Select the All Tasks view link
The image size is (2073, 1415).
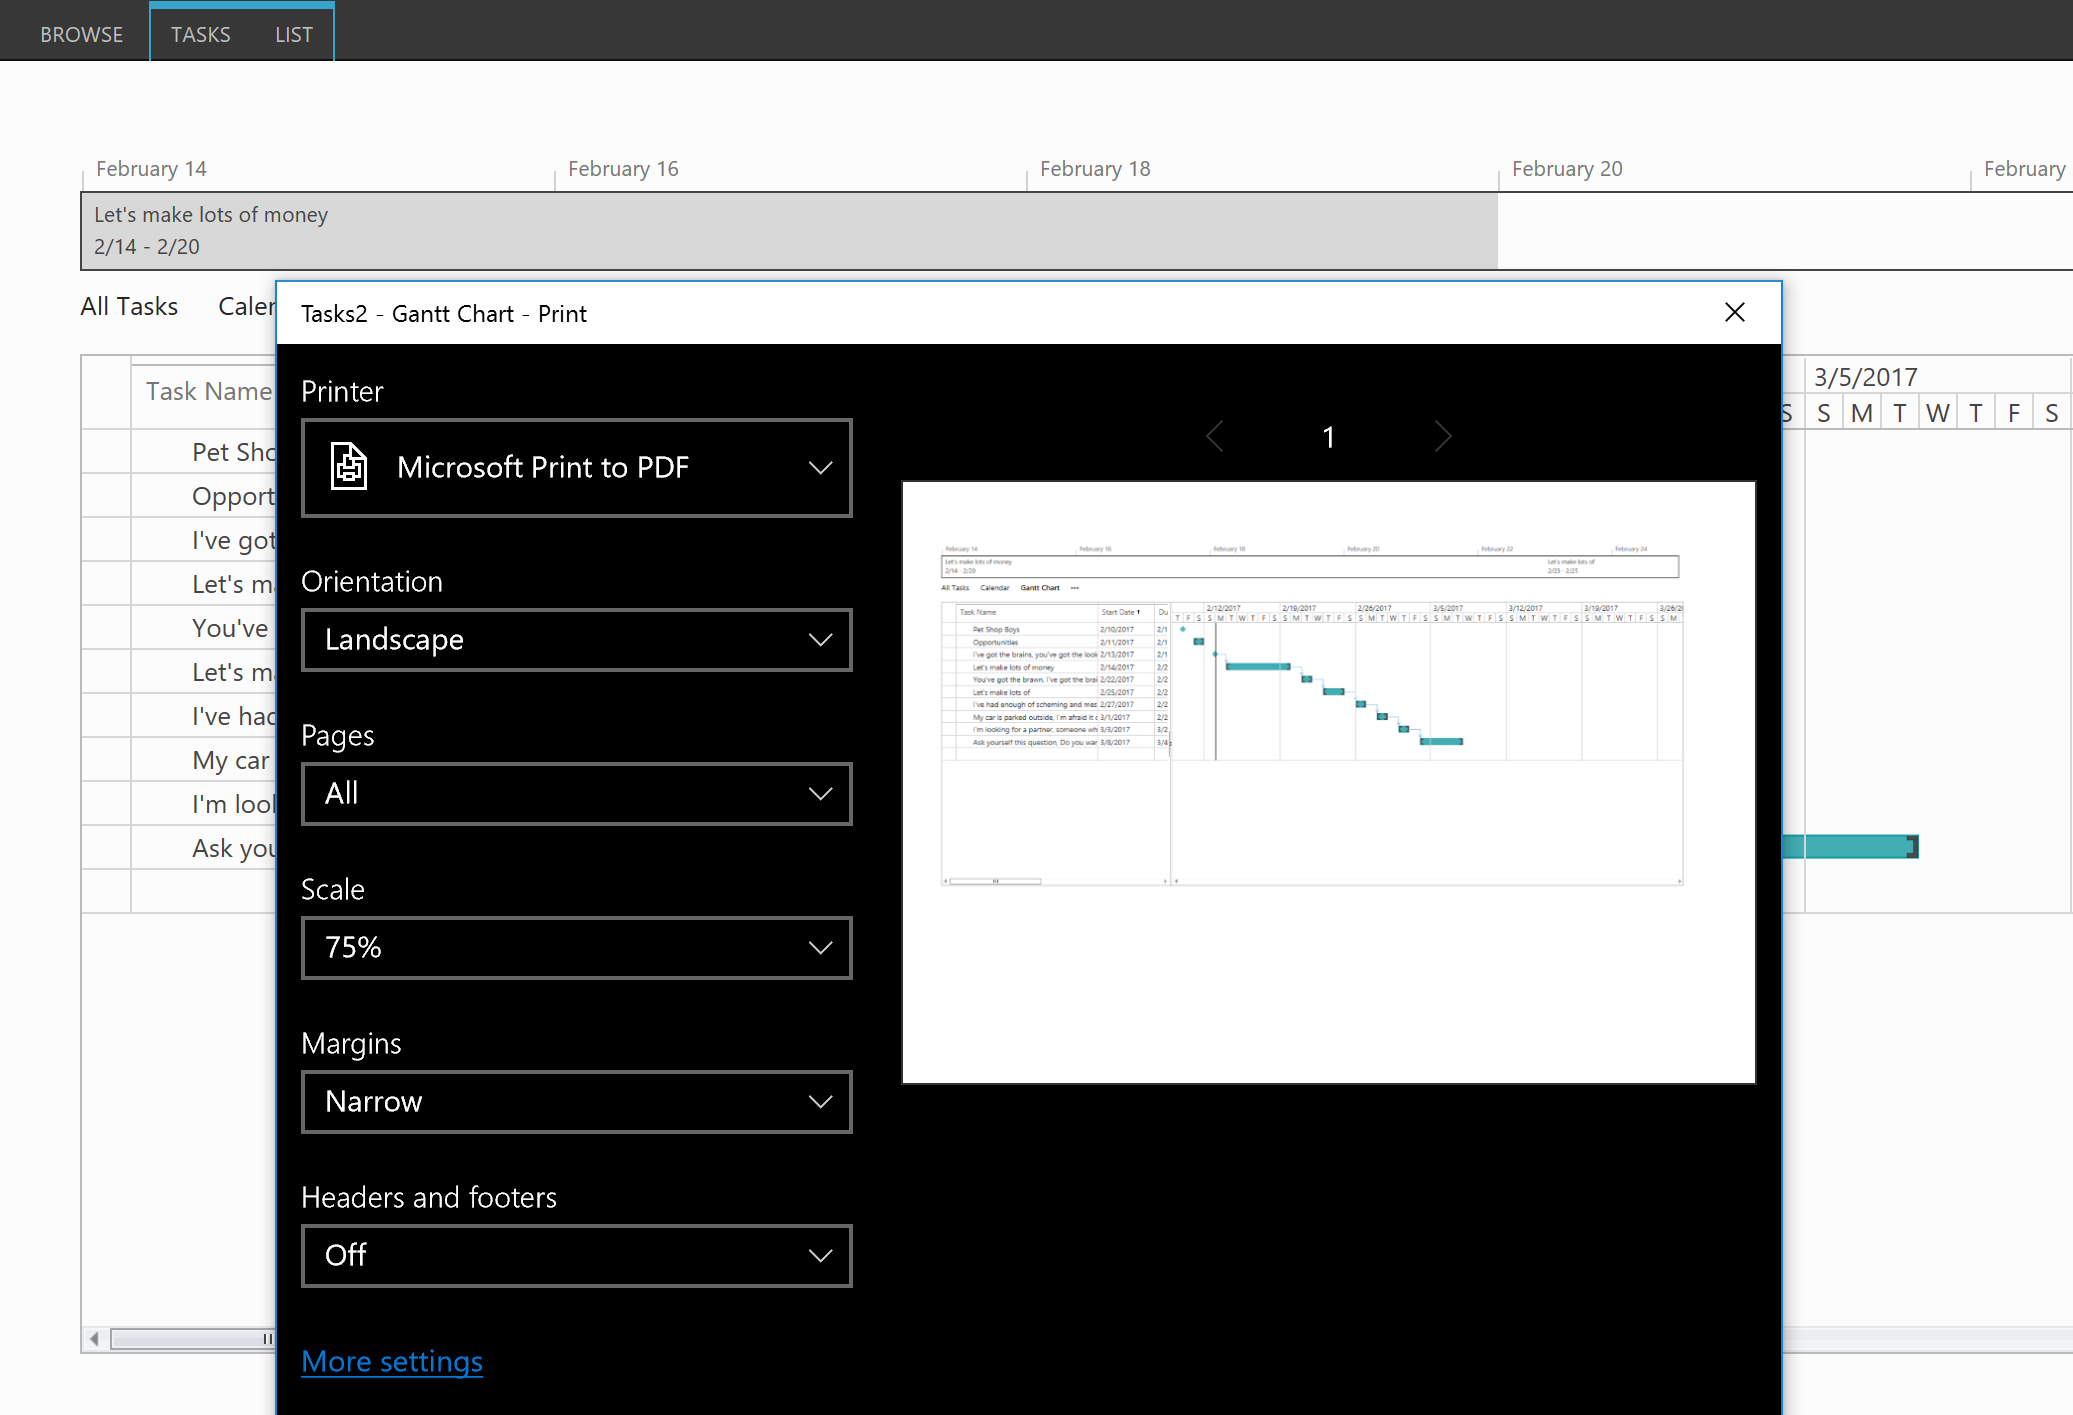click(x=129, y=306)
